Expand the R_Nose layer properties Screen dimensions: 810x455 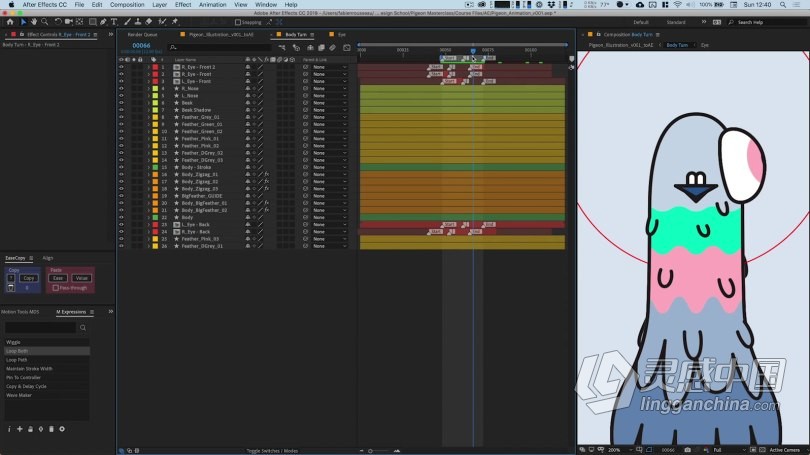[x=149, y=88]
